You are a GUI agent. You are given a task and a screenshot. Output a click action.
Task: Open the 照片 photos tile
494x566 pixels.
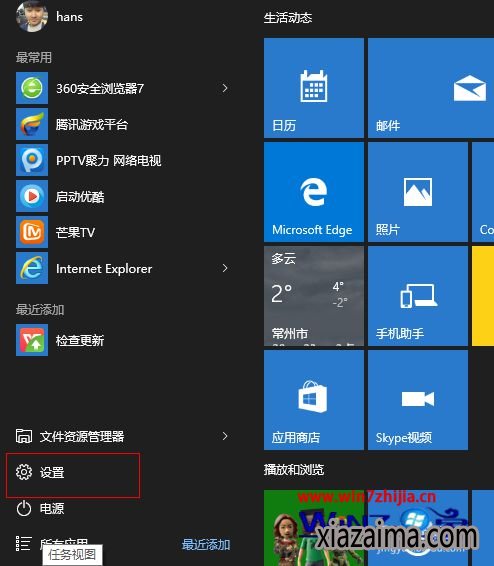tap(418, 192)
